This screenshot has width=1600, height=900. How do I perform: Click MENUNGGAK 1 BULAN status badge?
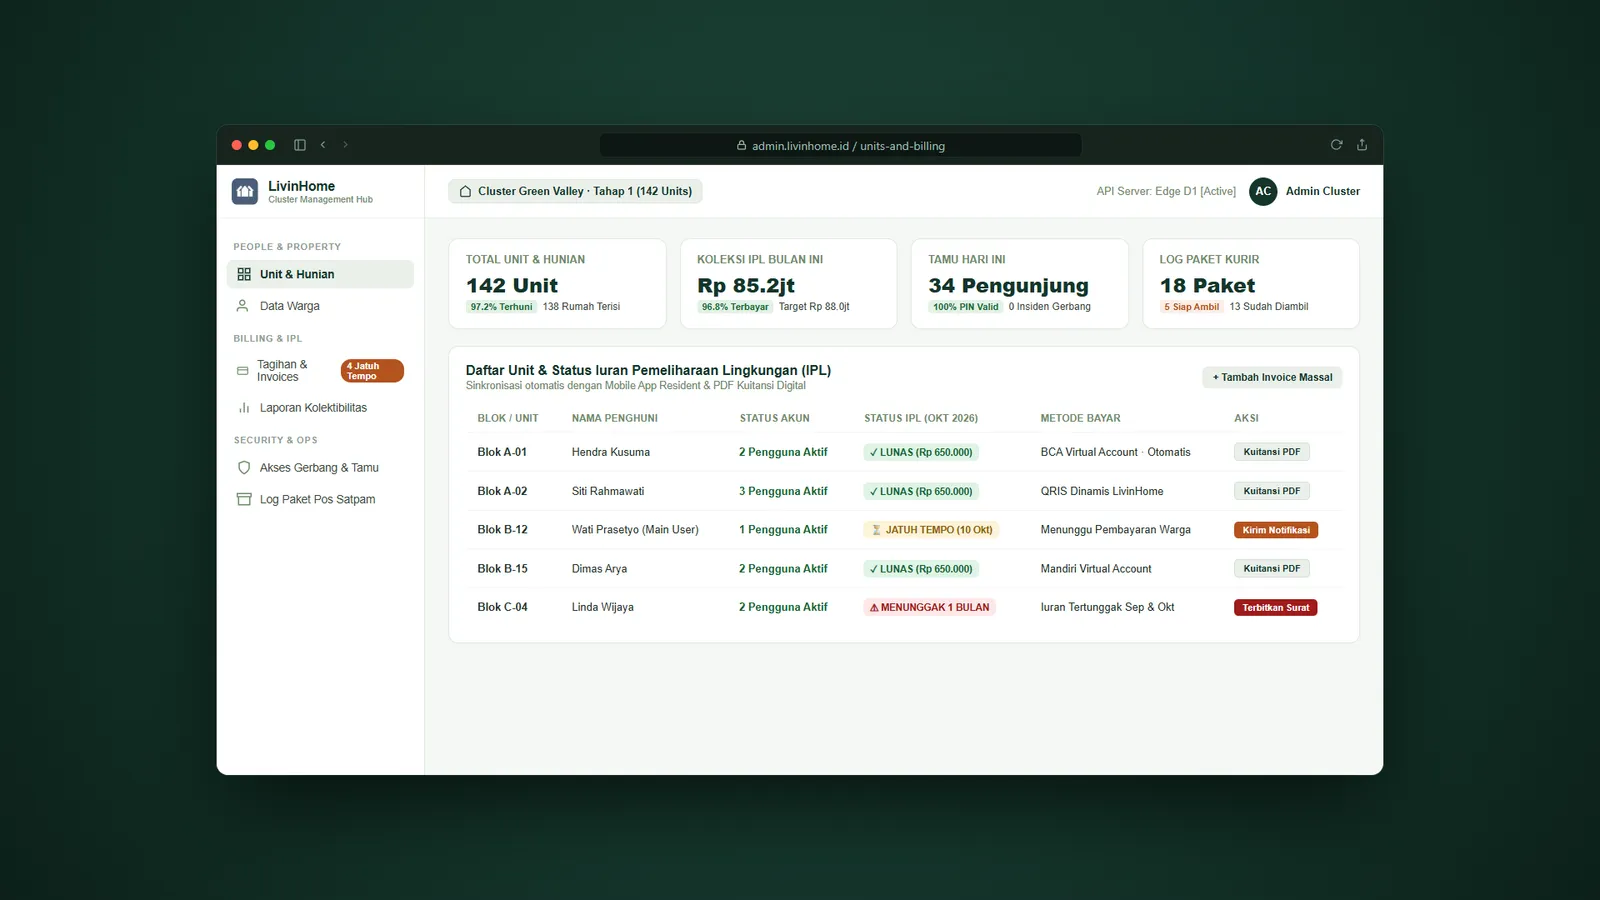pos(929,607)
